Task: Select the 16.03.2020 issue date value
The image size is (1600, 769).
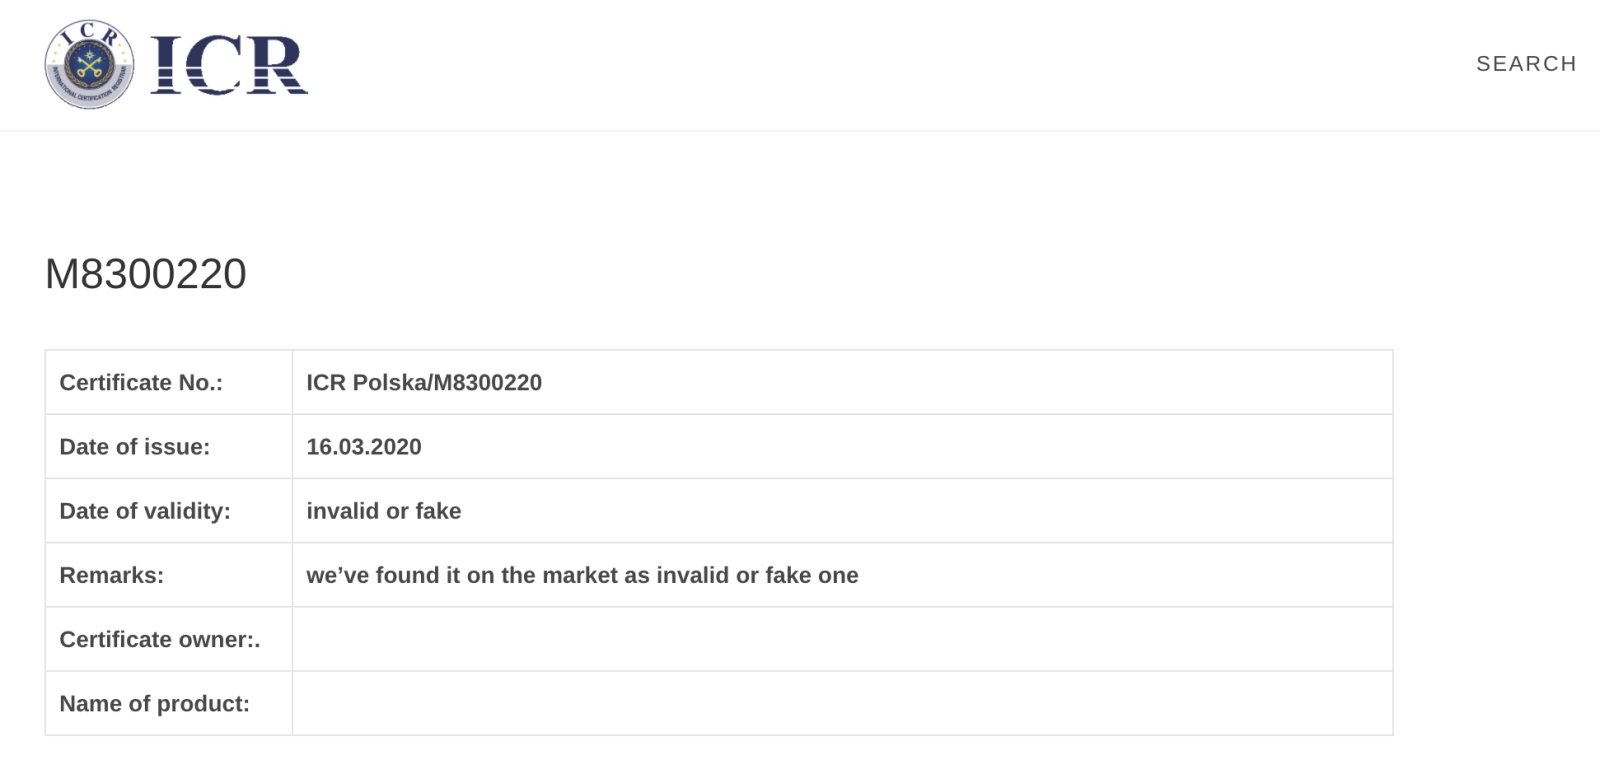Action: pos(364,447)
